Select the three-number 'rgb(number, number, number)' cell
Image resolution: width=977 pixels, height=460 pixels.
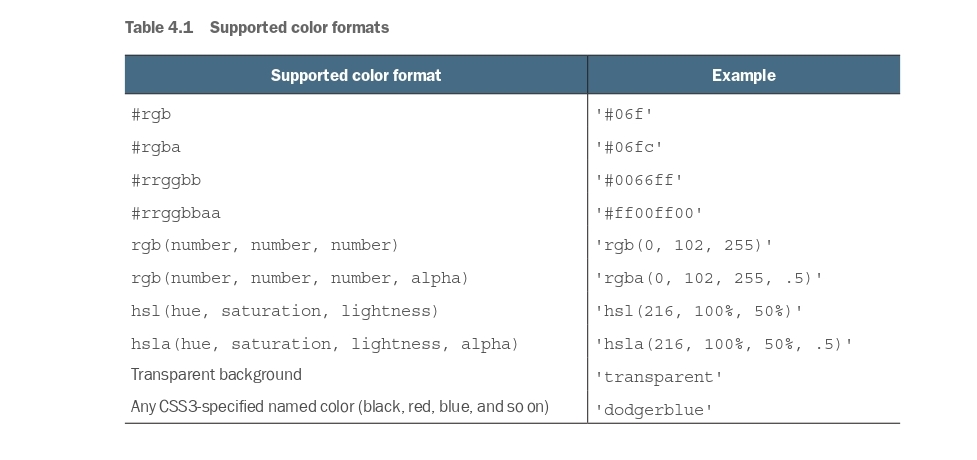tap(265, 245)
